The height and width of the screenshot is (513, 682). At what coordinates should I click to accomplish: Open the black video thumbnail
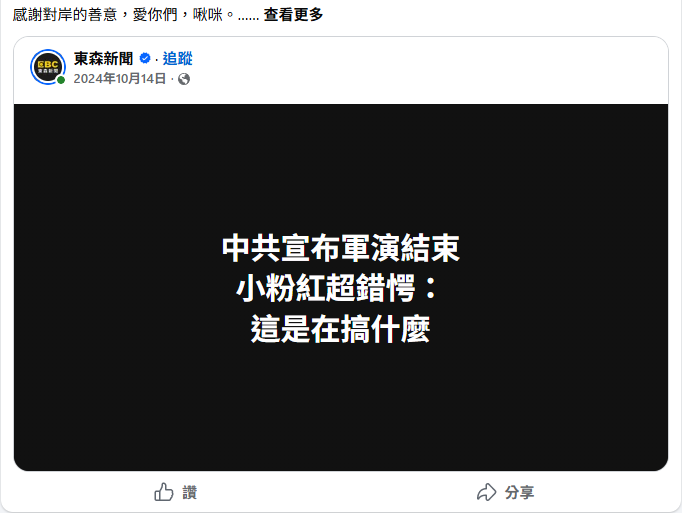click(341, 287)
